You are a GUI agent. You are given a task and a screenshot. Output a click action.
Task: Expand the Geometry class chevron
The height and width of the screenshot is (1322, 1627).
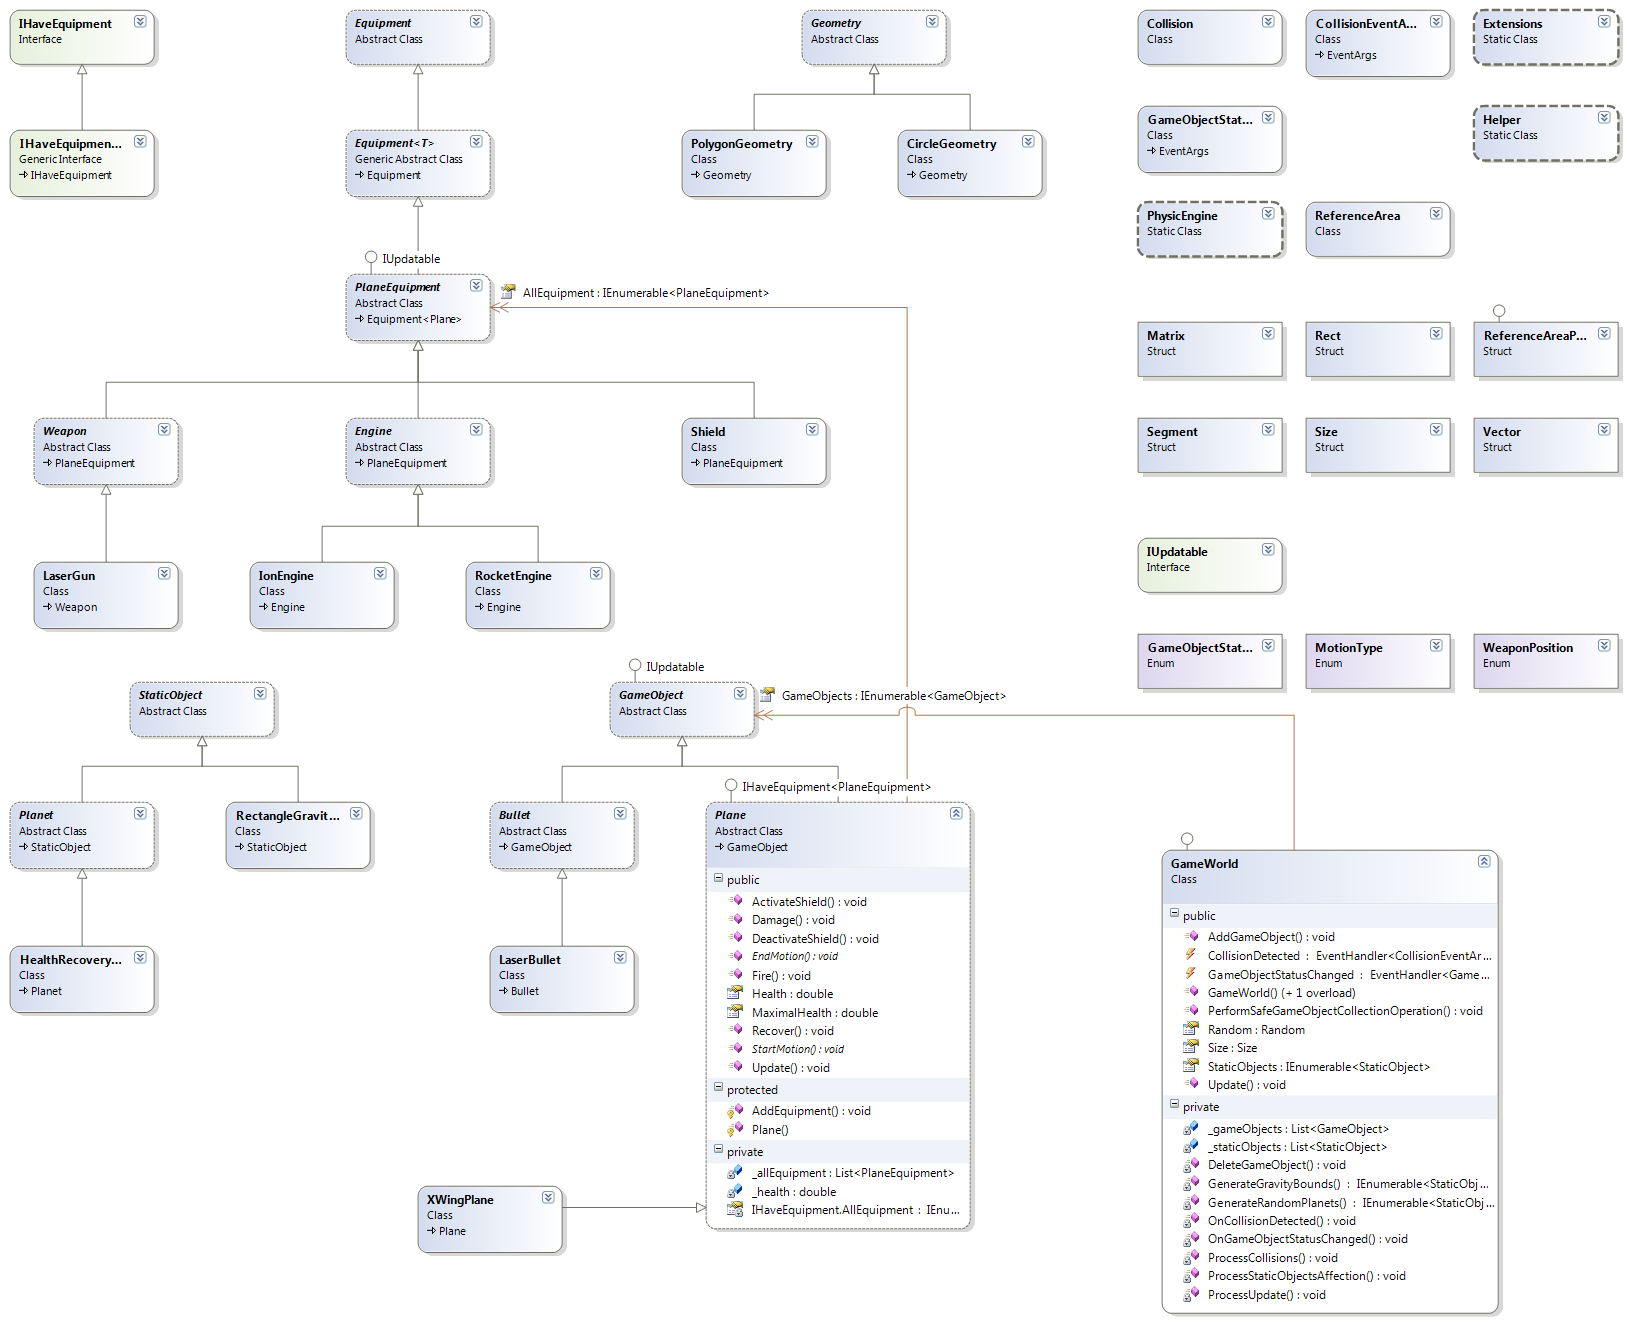click(932, 21)
